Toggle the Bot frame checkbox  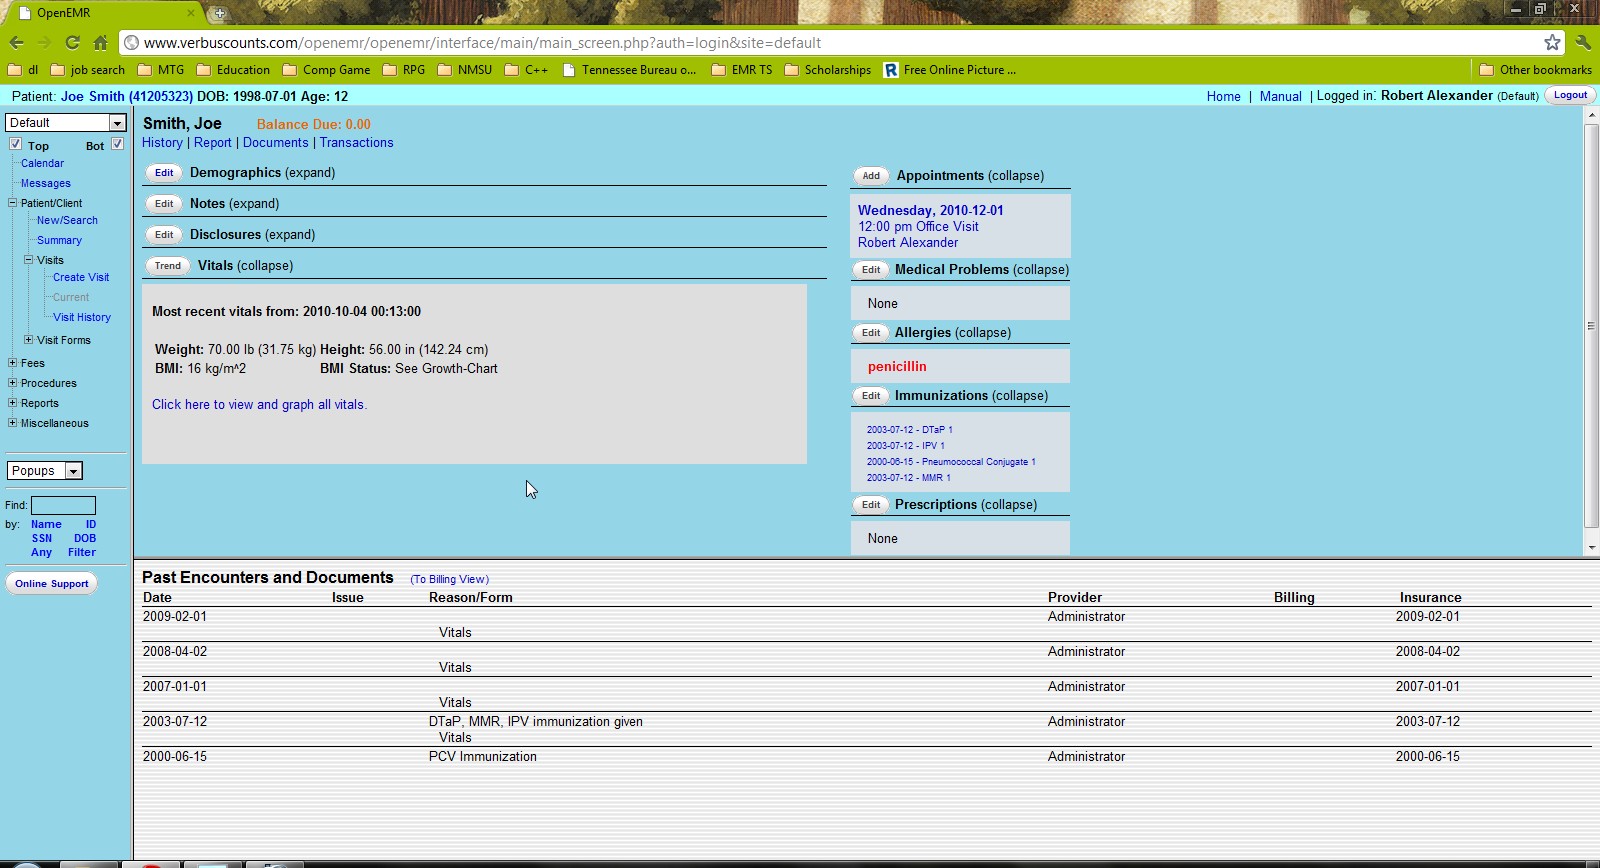pos(117,145)
